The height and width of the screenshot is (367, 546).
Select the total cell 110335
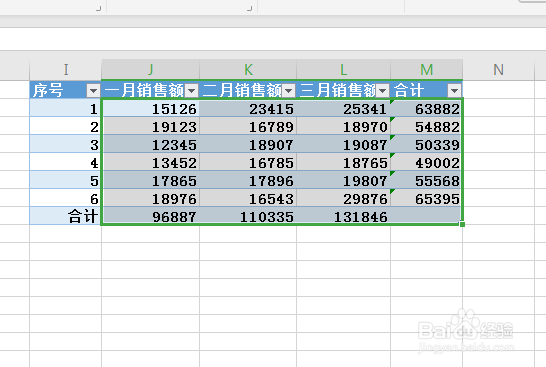pos(248,216)
